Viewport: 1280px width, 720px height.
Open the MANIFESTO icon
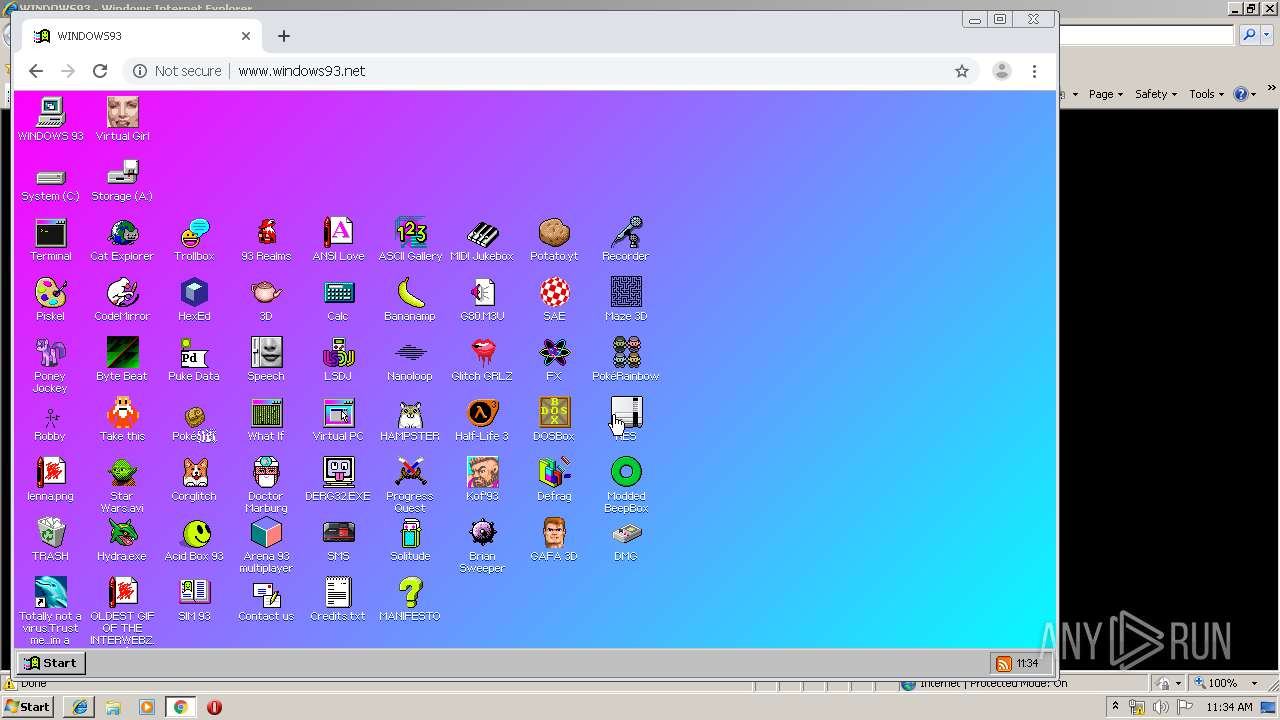410,600
